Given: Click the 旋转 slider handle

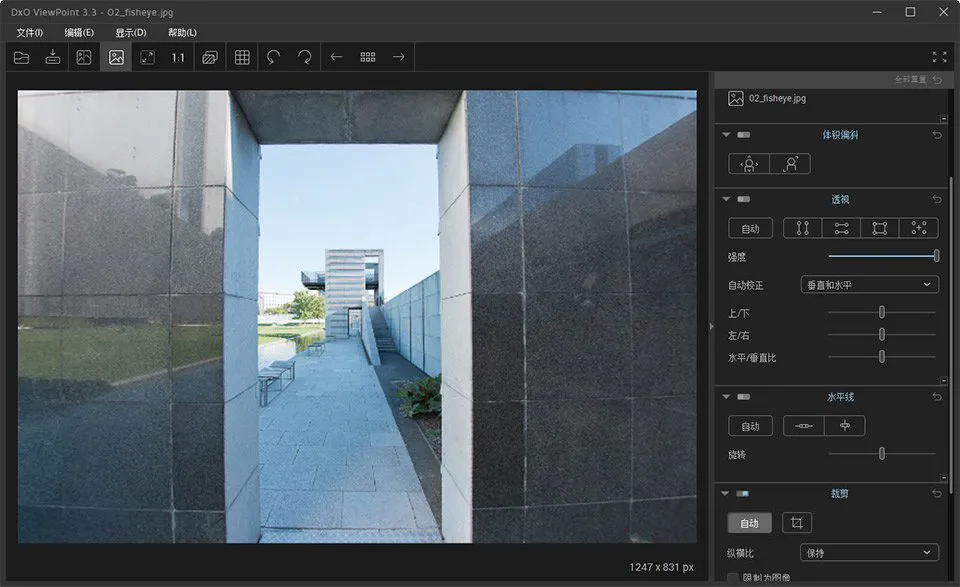Looking at the screenshot, I should coord(882,454).
